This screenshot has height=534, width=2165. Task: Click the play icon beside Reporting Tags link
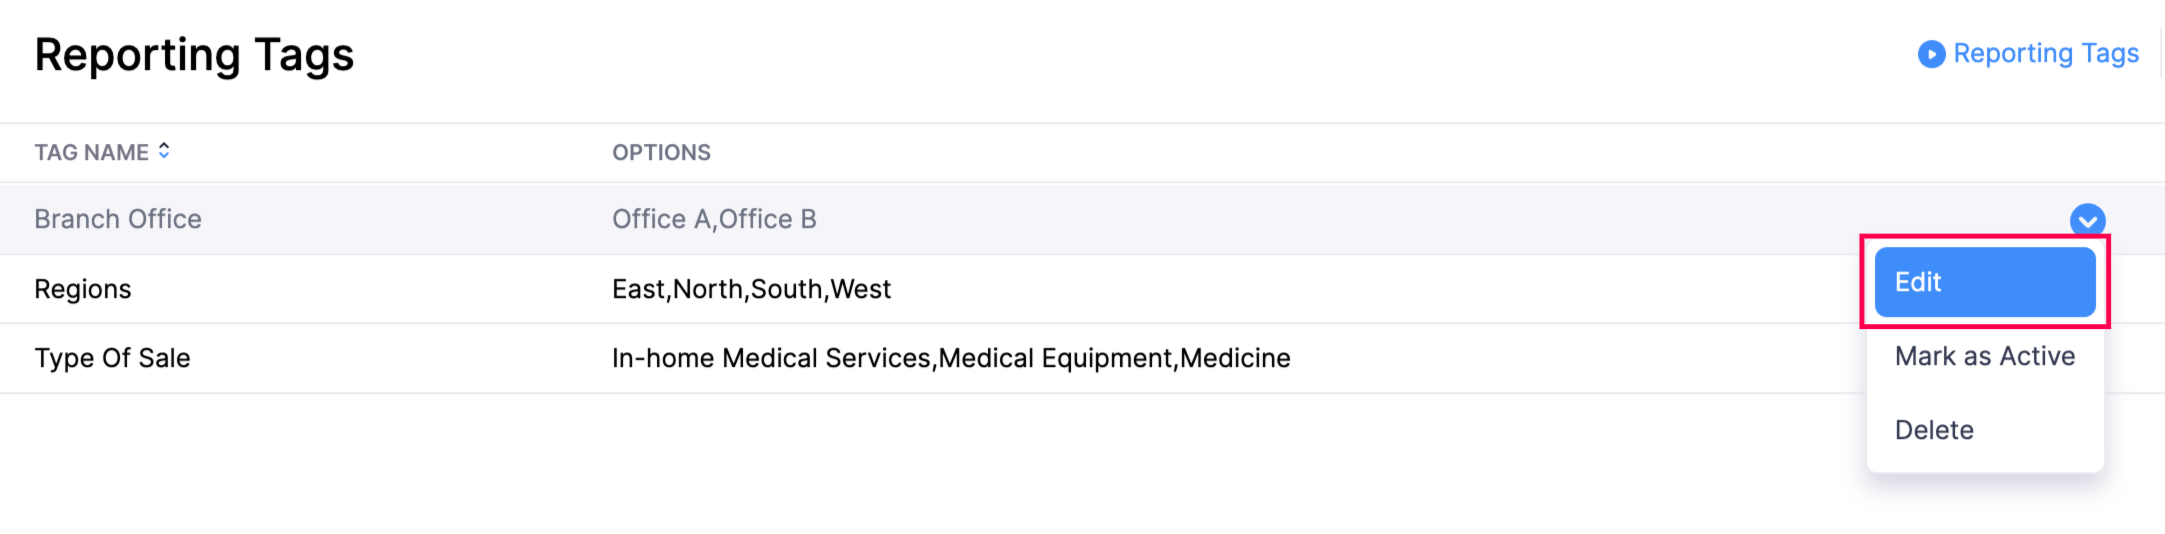pyautogui.click(x=1931, y=54)
